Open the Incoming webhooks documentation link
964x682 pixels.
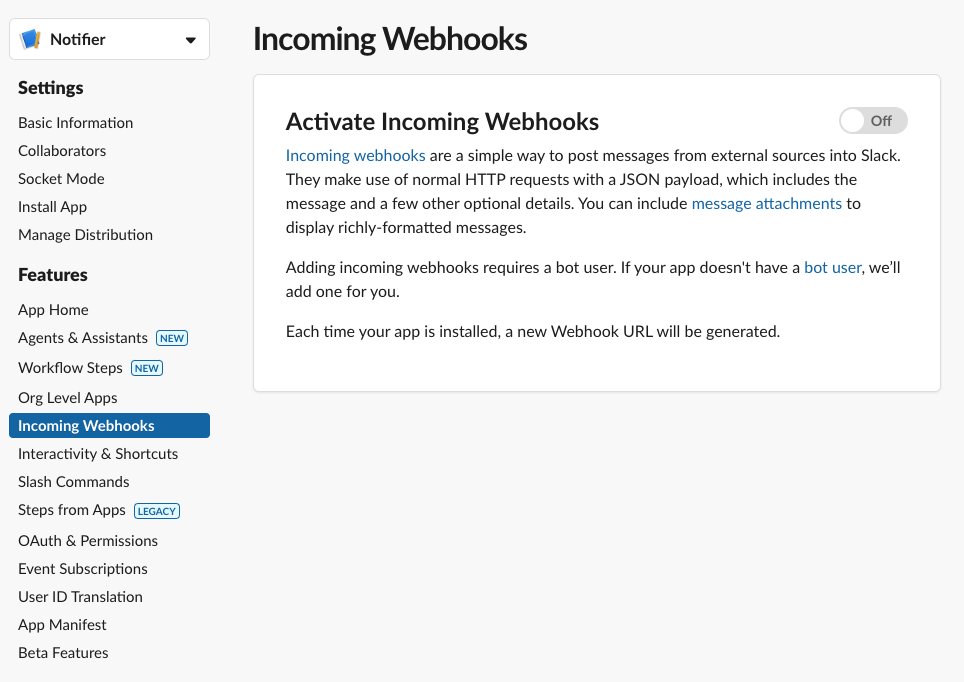(x=355, y=155)
